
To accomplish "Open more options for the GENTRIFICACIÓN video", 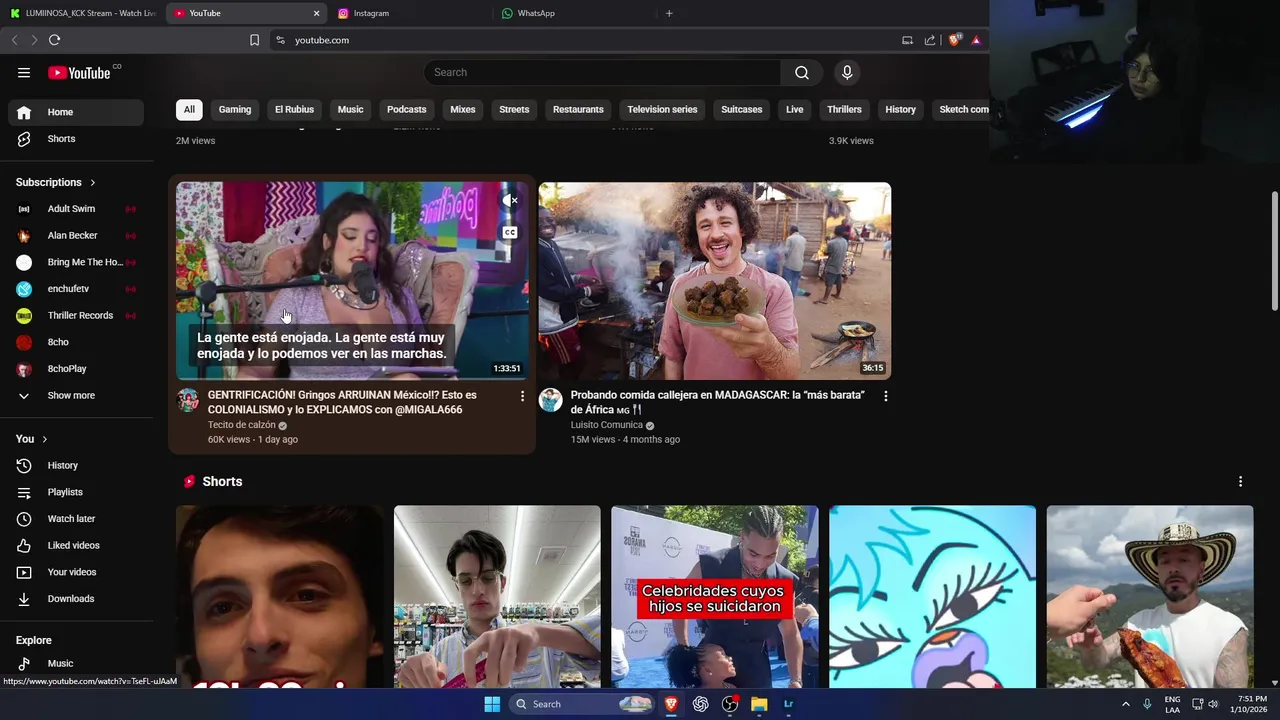I will 522,396.
